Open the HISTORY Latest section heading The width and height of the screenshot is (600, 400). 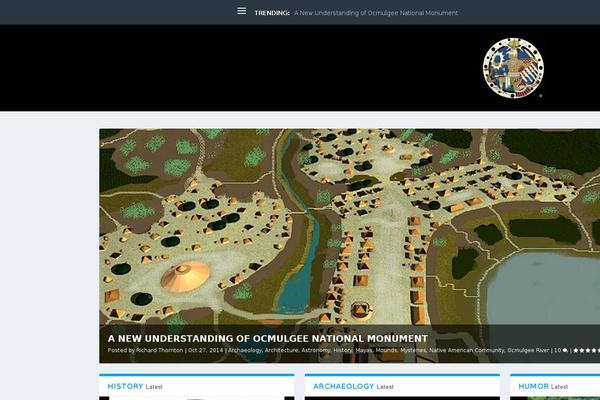pos(135,386)
